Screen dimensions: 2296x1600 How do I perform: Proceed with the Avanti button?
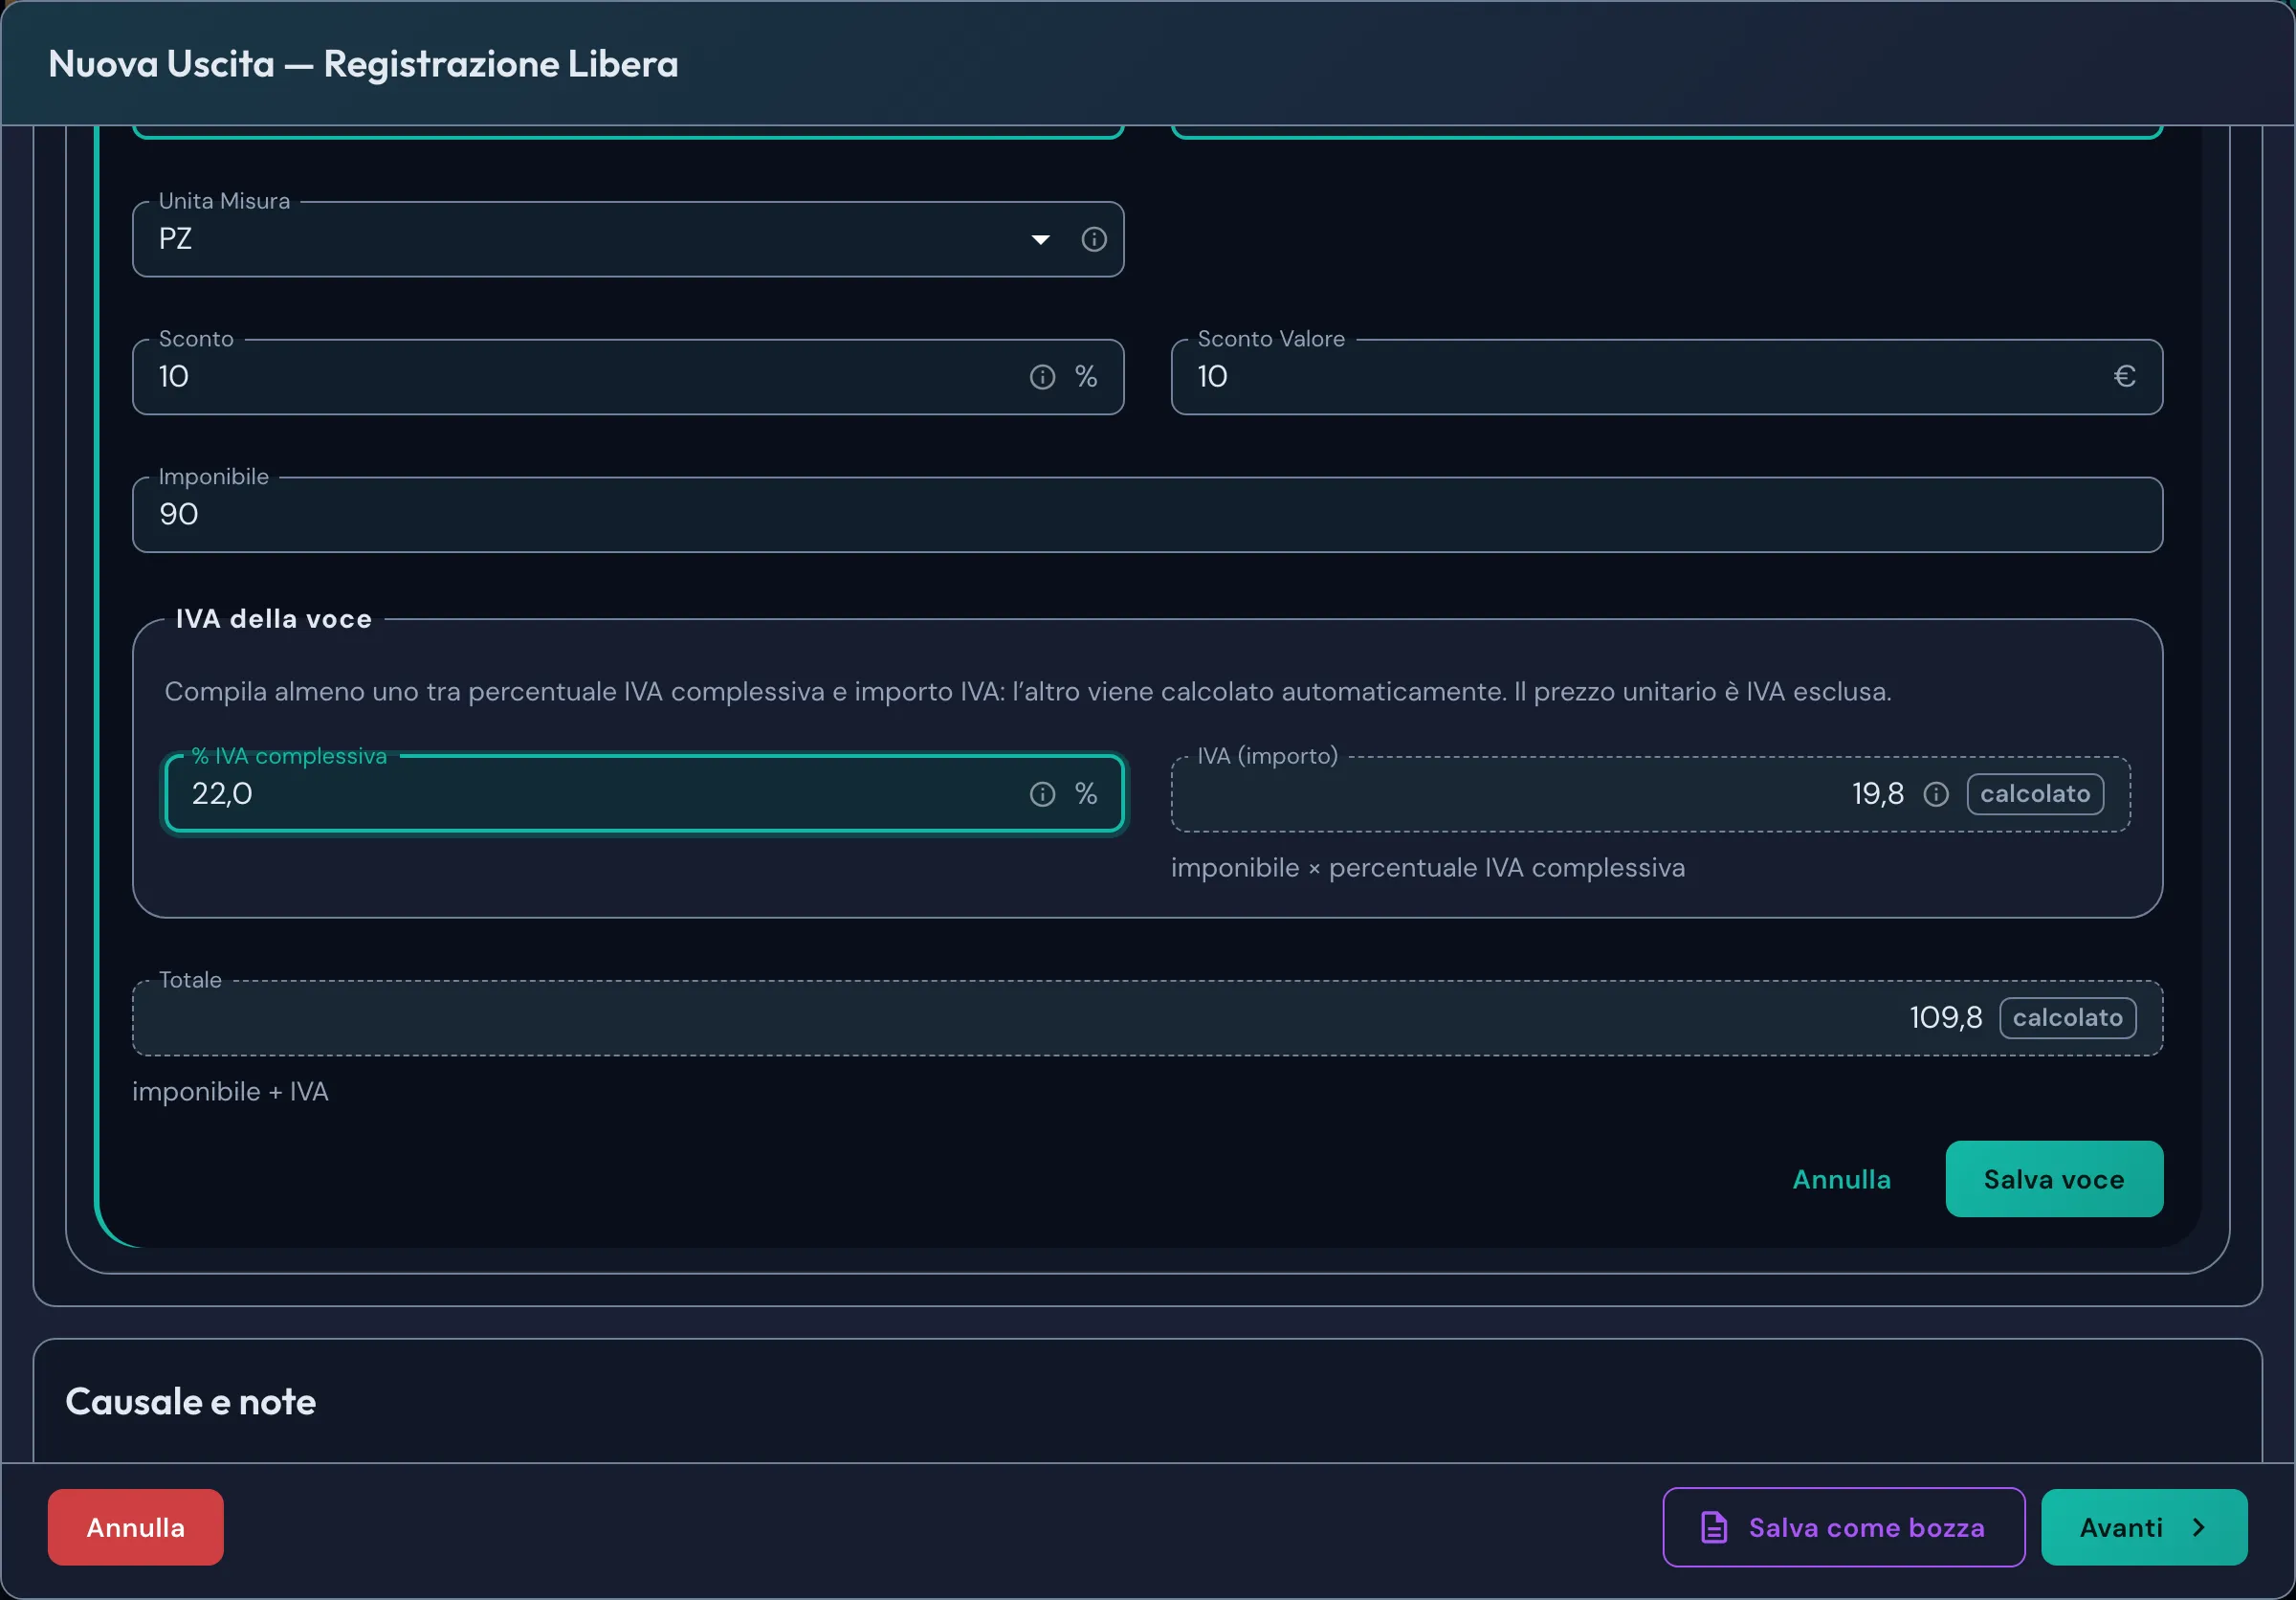[x=2144, y=1527]
